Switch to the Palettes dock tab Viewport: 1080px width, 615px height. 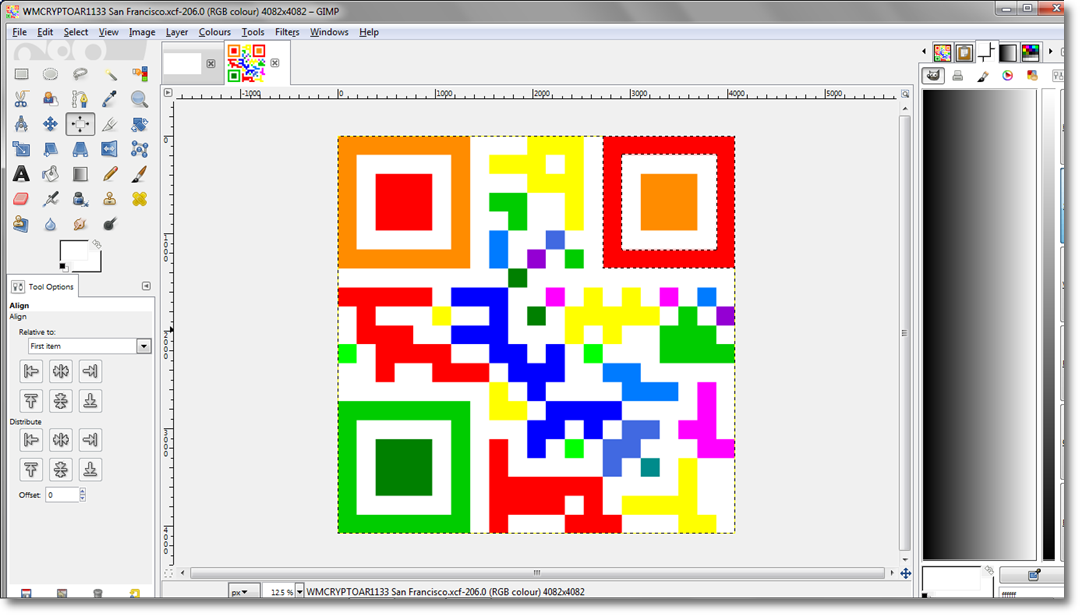1030,52
